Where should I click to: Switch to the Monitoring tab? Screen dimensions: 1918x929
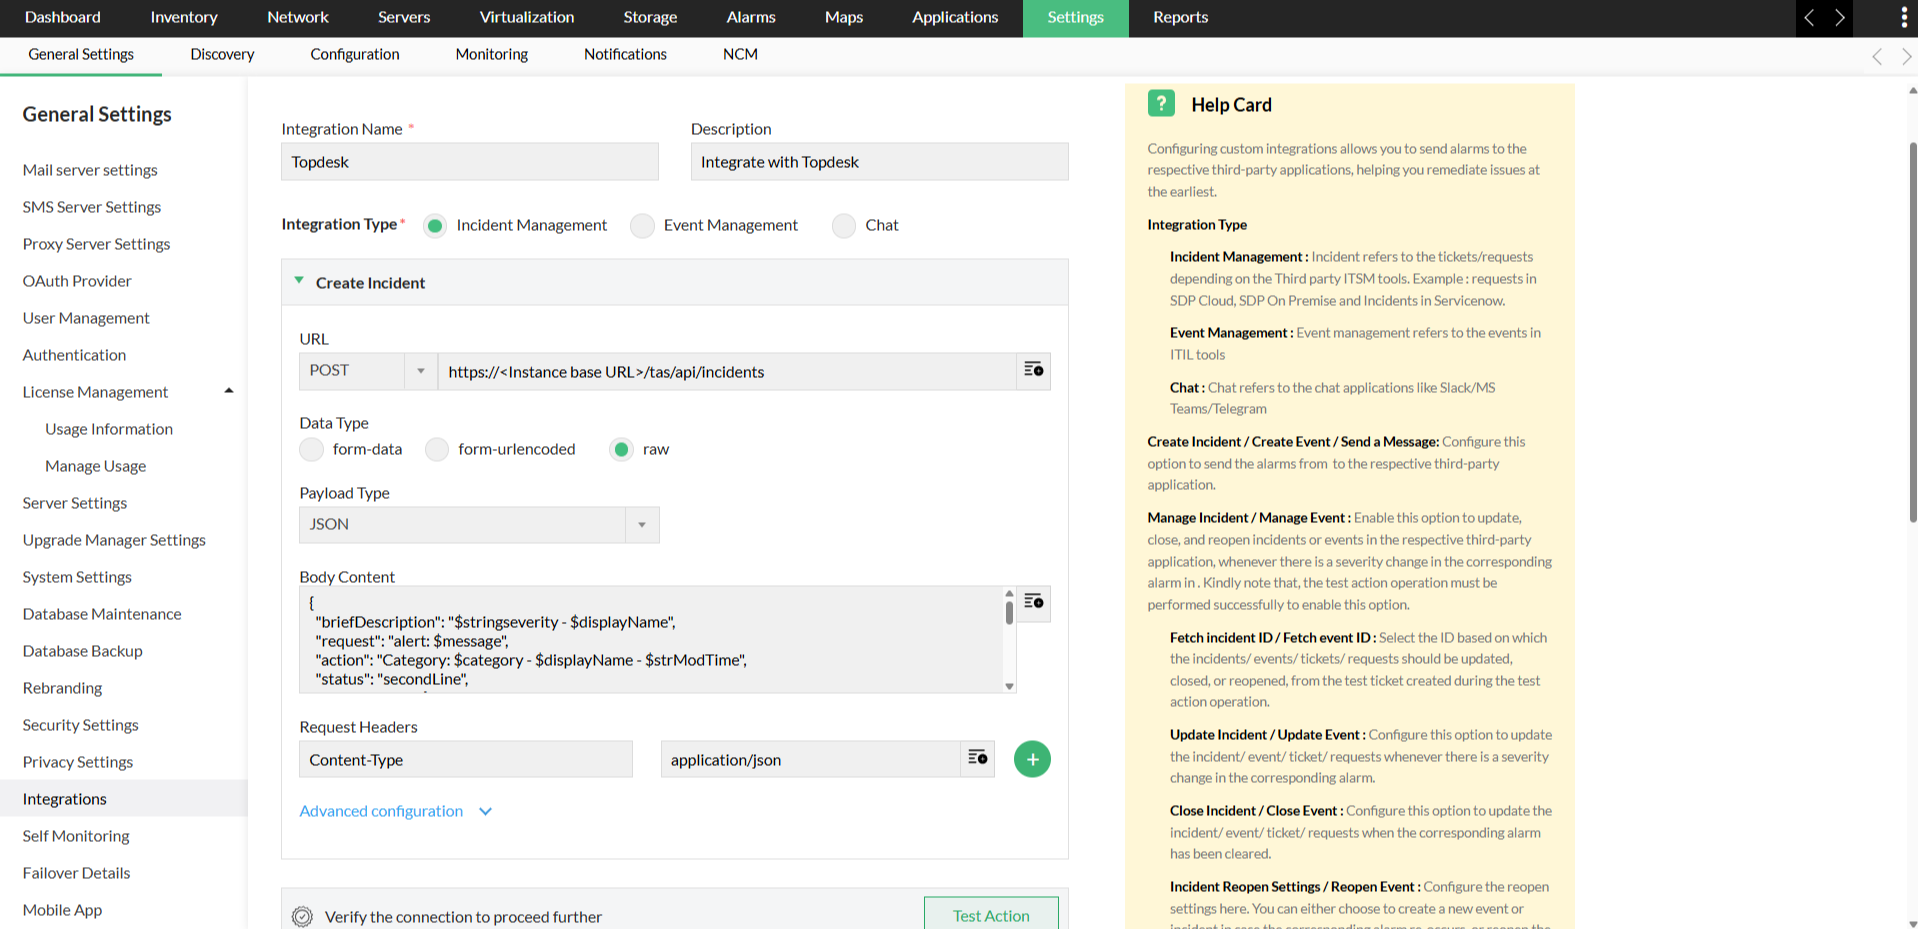[491, 54]
